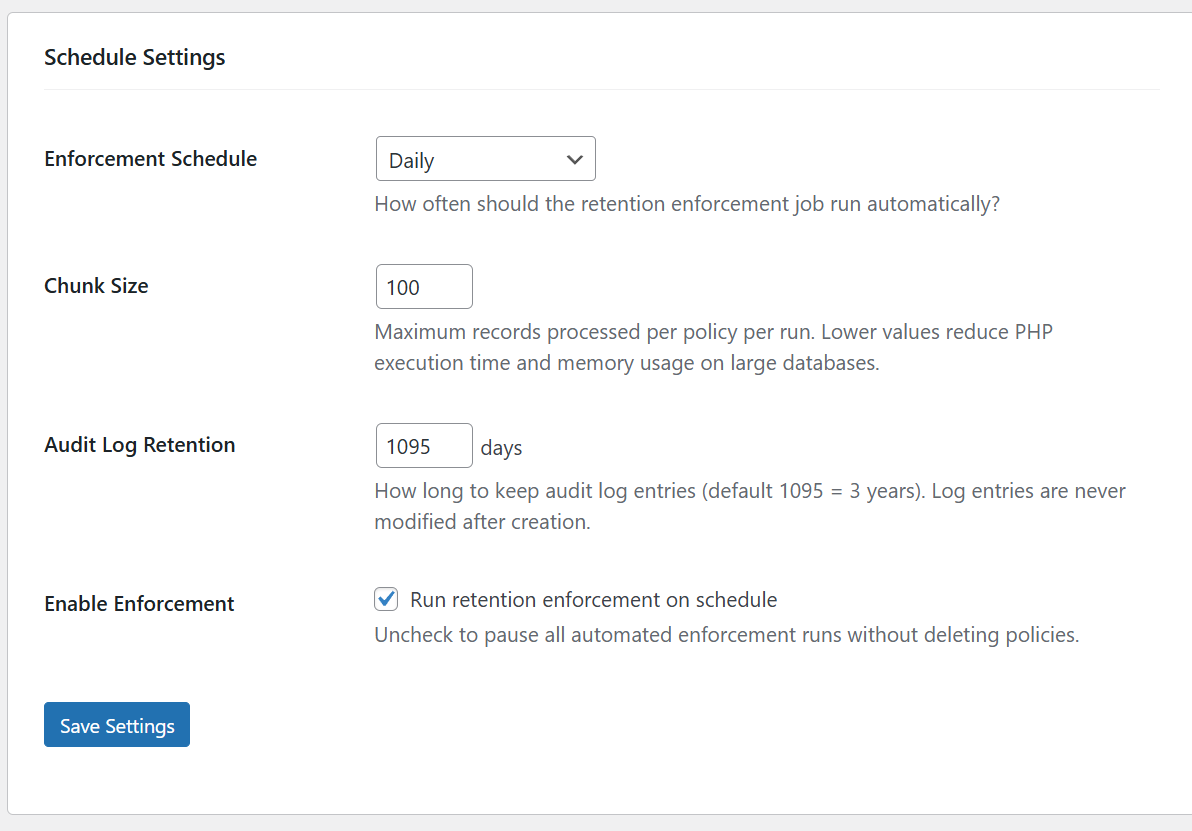The image size is (1192, 831).
Task: Focus the Chunk Size input field
Action: (x=424, y=287)
